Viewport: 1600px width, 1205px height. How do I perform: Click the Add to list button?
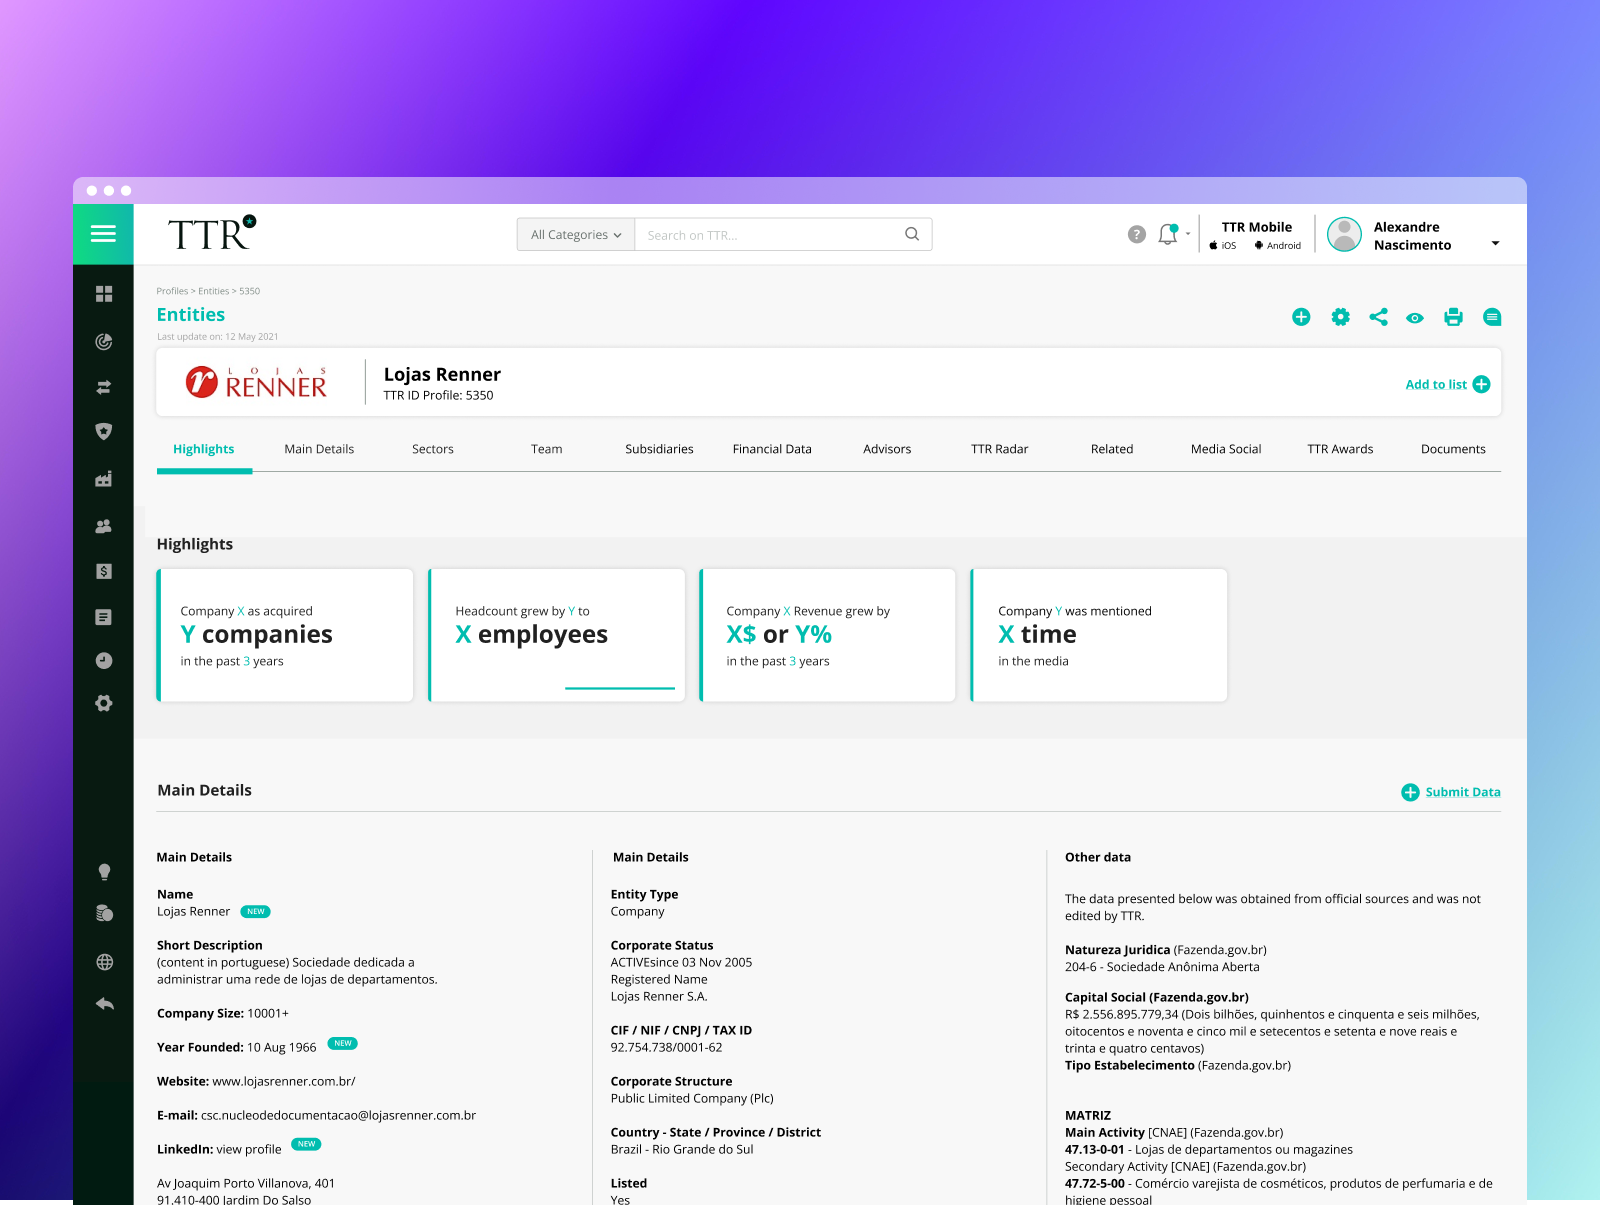tap(1446, 385)
